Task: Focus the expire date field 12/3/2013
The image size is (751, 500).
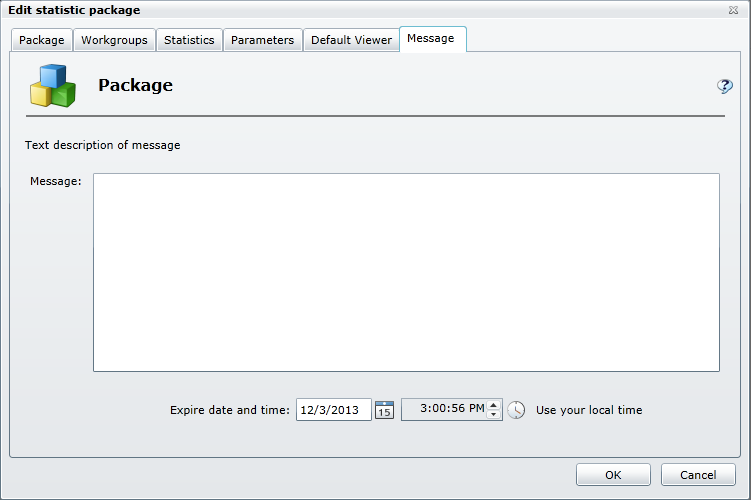Action: (x=333, y=410)
